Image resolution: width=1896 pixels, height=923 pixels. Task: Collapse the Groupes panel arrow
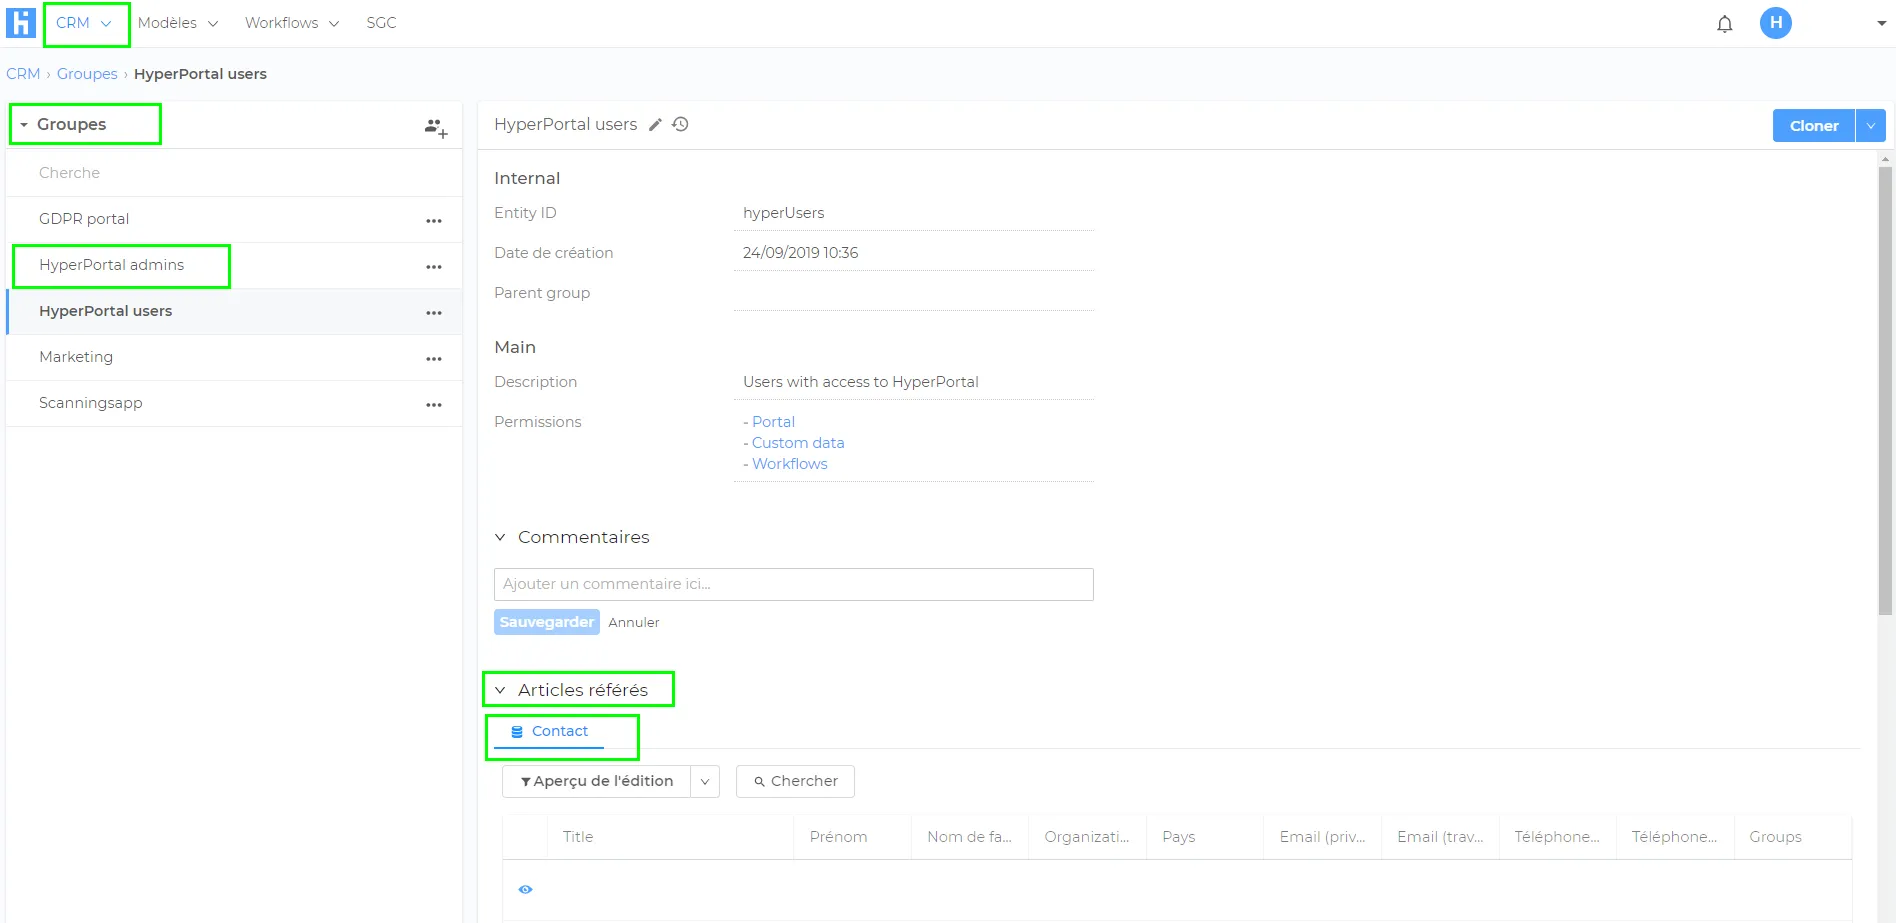click(24, 125)
